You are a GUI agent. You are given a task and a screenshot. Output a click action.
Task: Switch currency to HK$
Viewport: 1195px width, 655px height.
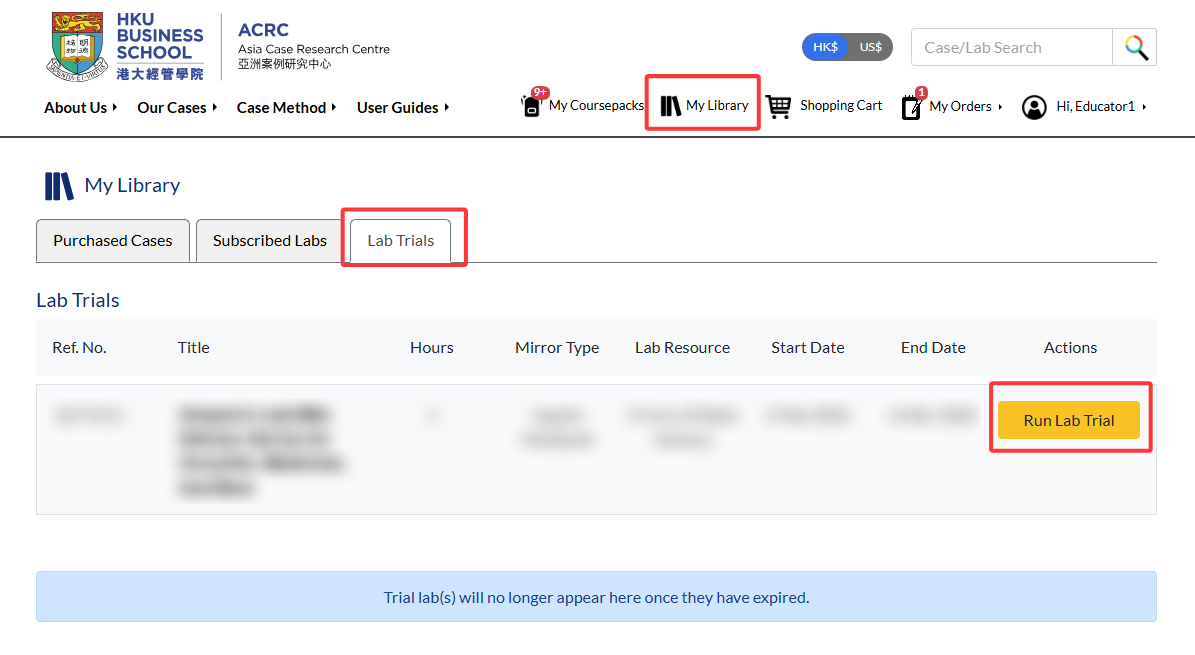[x=825, y=47]
